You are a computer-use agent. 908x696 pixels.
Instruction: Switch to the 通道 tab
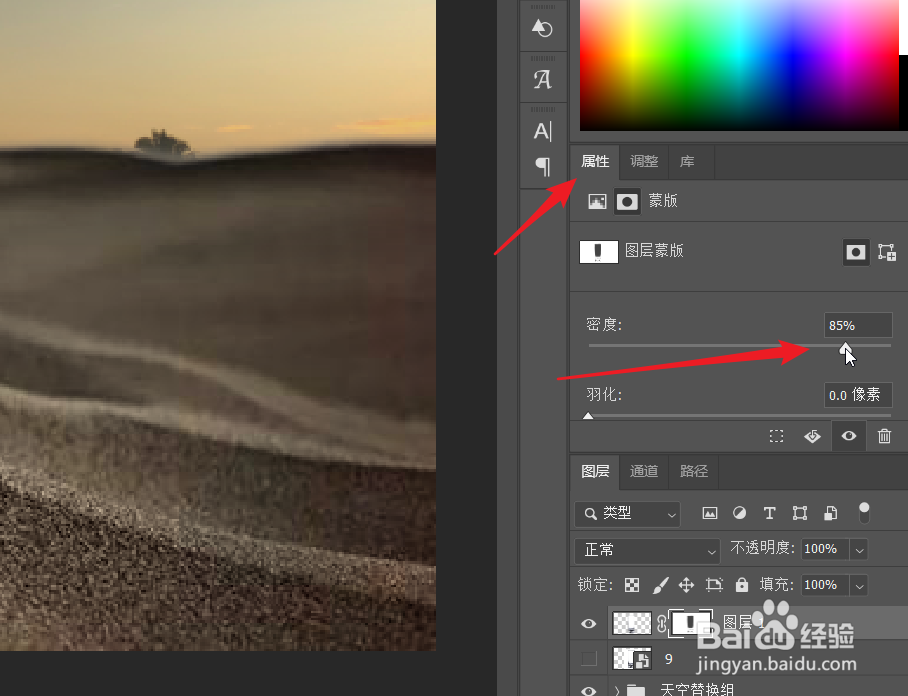644,471
